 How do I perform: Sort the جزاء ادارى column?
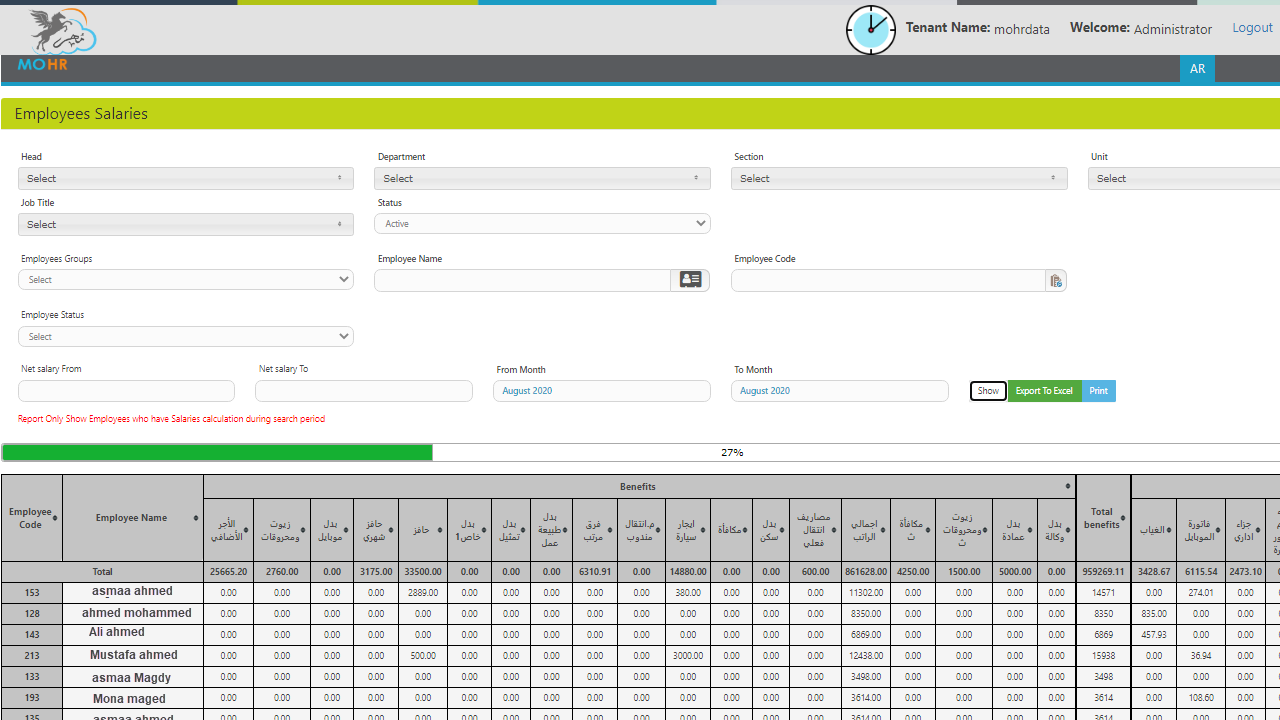coord(1258,530)
